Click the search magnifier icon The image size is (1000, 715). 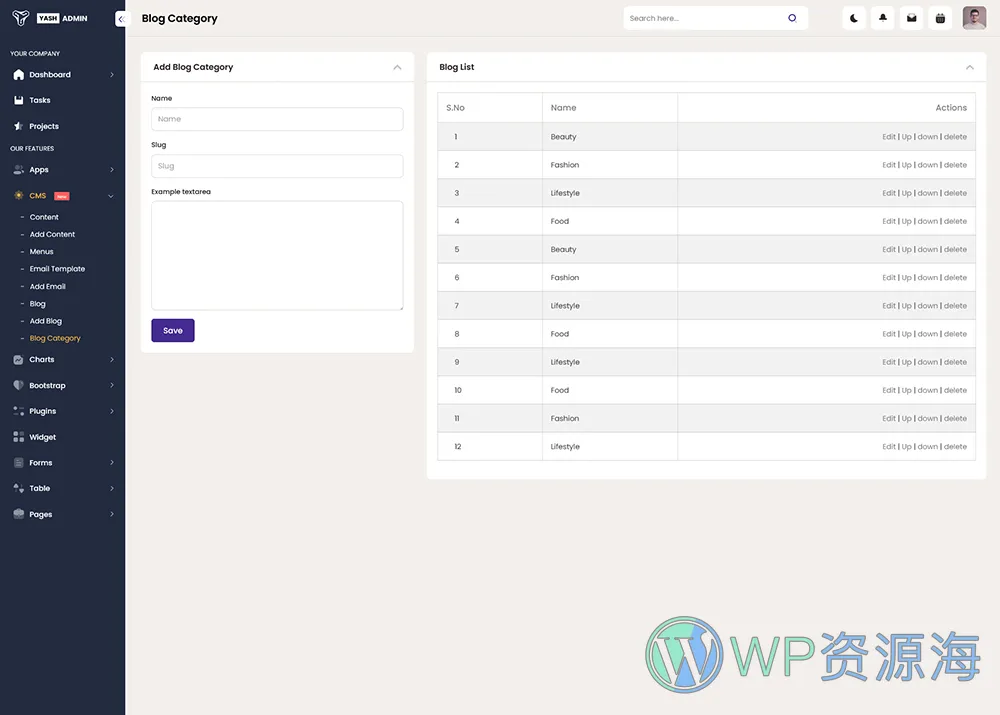pos(792,18)
